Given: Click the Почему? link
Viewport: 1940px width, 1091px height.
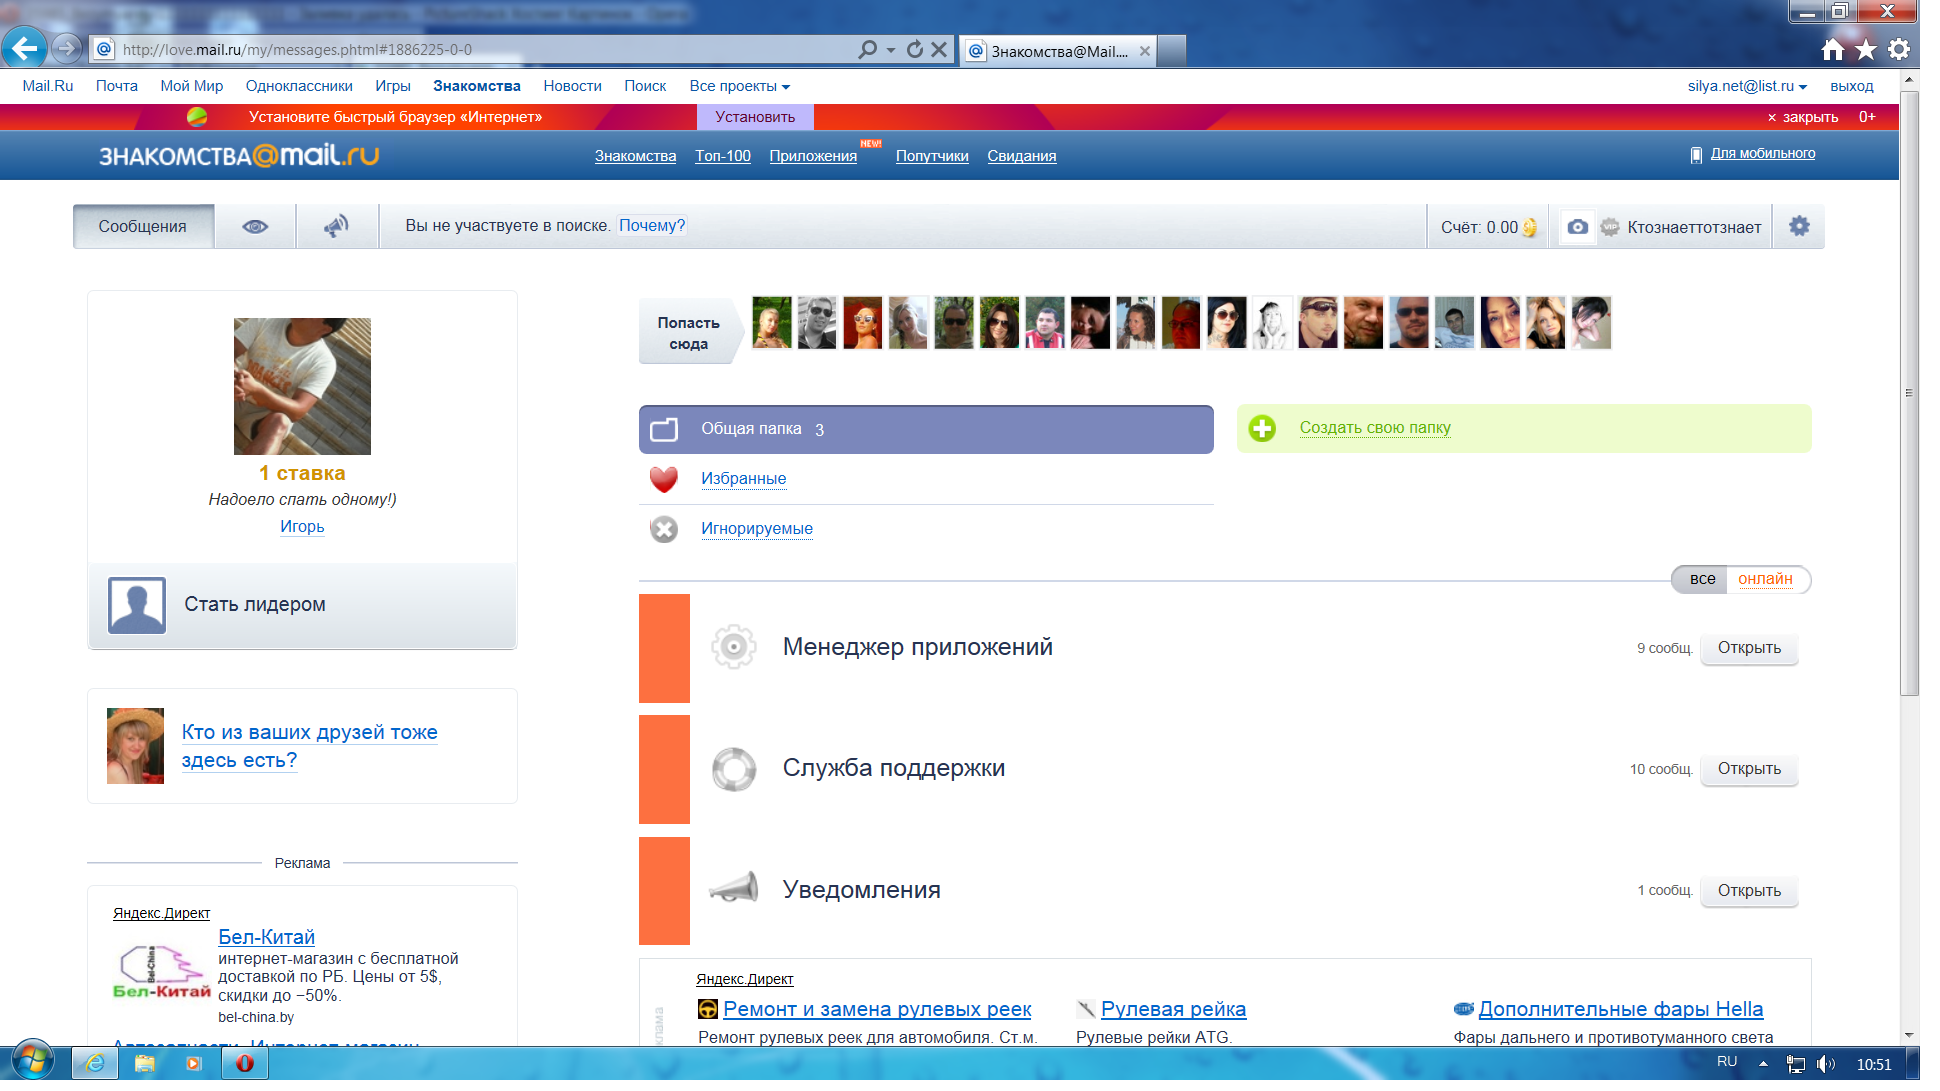Looking at the screenshot, I should [652, 226].
